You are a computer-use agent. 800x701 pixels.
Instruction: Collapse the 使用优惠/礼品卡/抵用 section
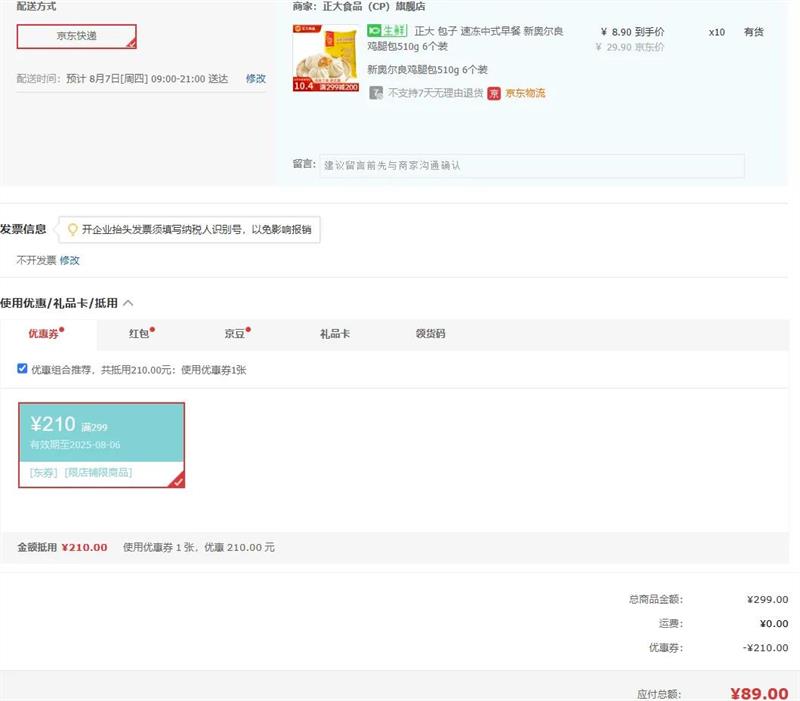point(128,303)
